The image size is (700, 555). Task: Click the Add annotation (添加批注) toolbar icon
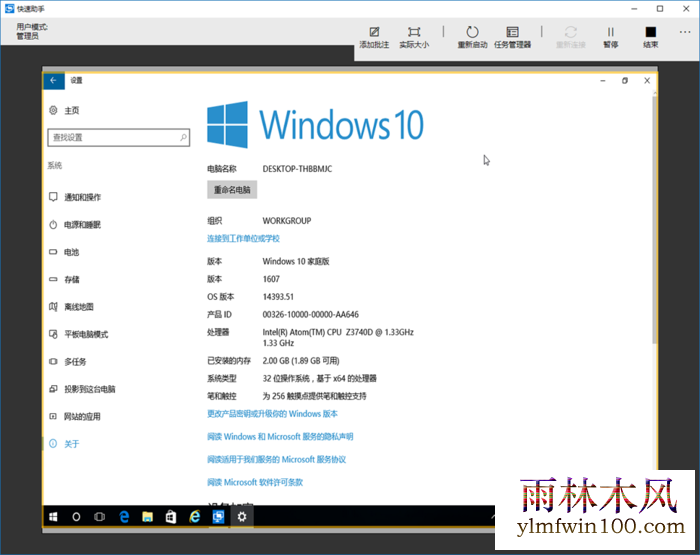[374, 37]
